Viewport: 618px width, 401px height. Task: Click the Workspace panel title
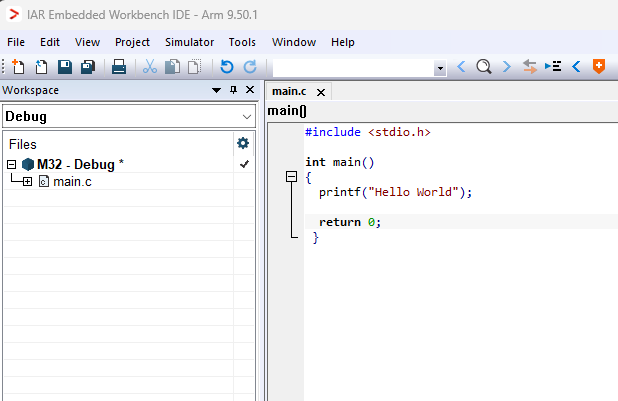pyautogui.click(x=30, y=90)
